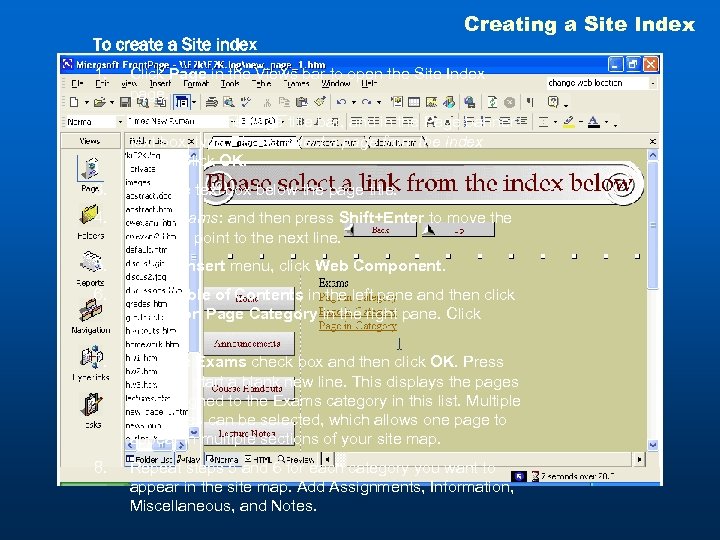The width and height of the screenshot is (720, 540).
Task: Click the Web Component toolbar icon
Action: 397,102
